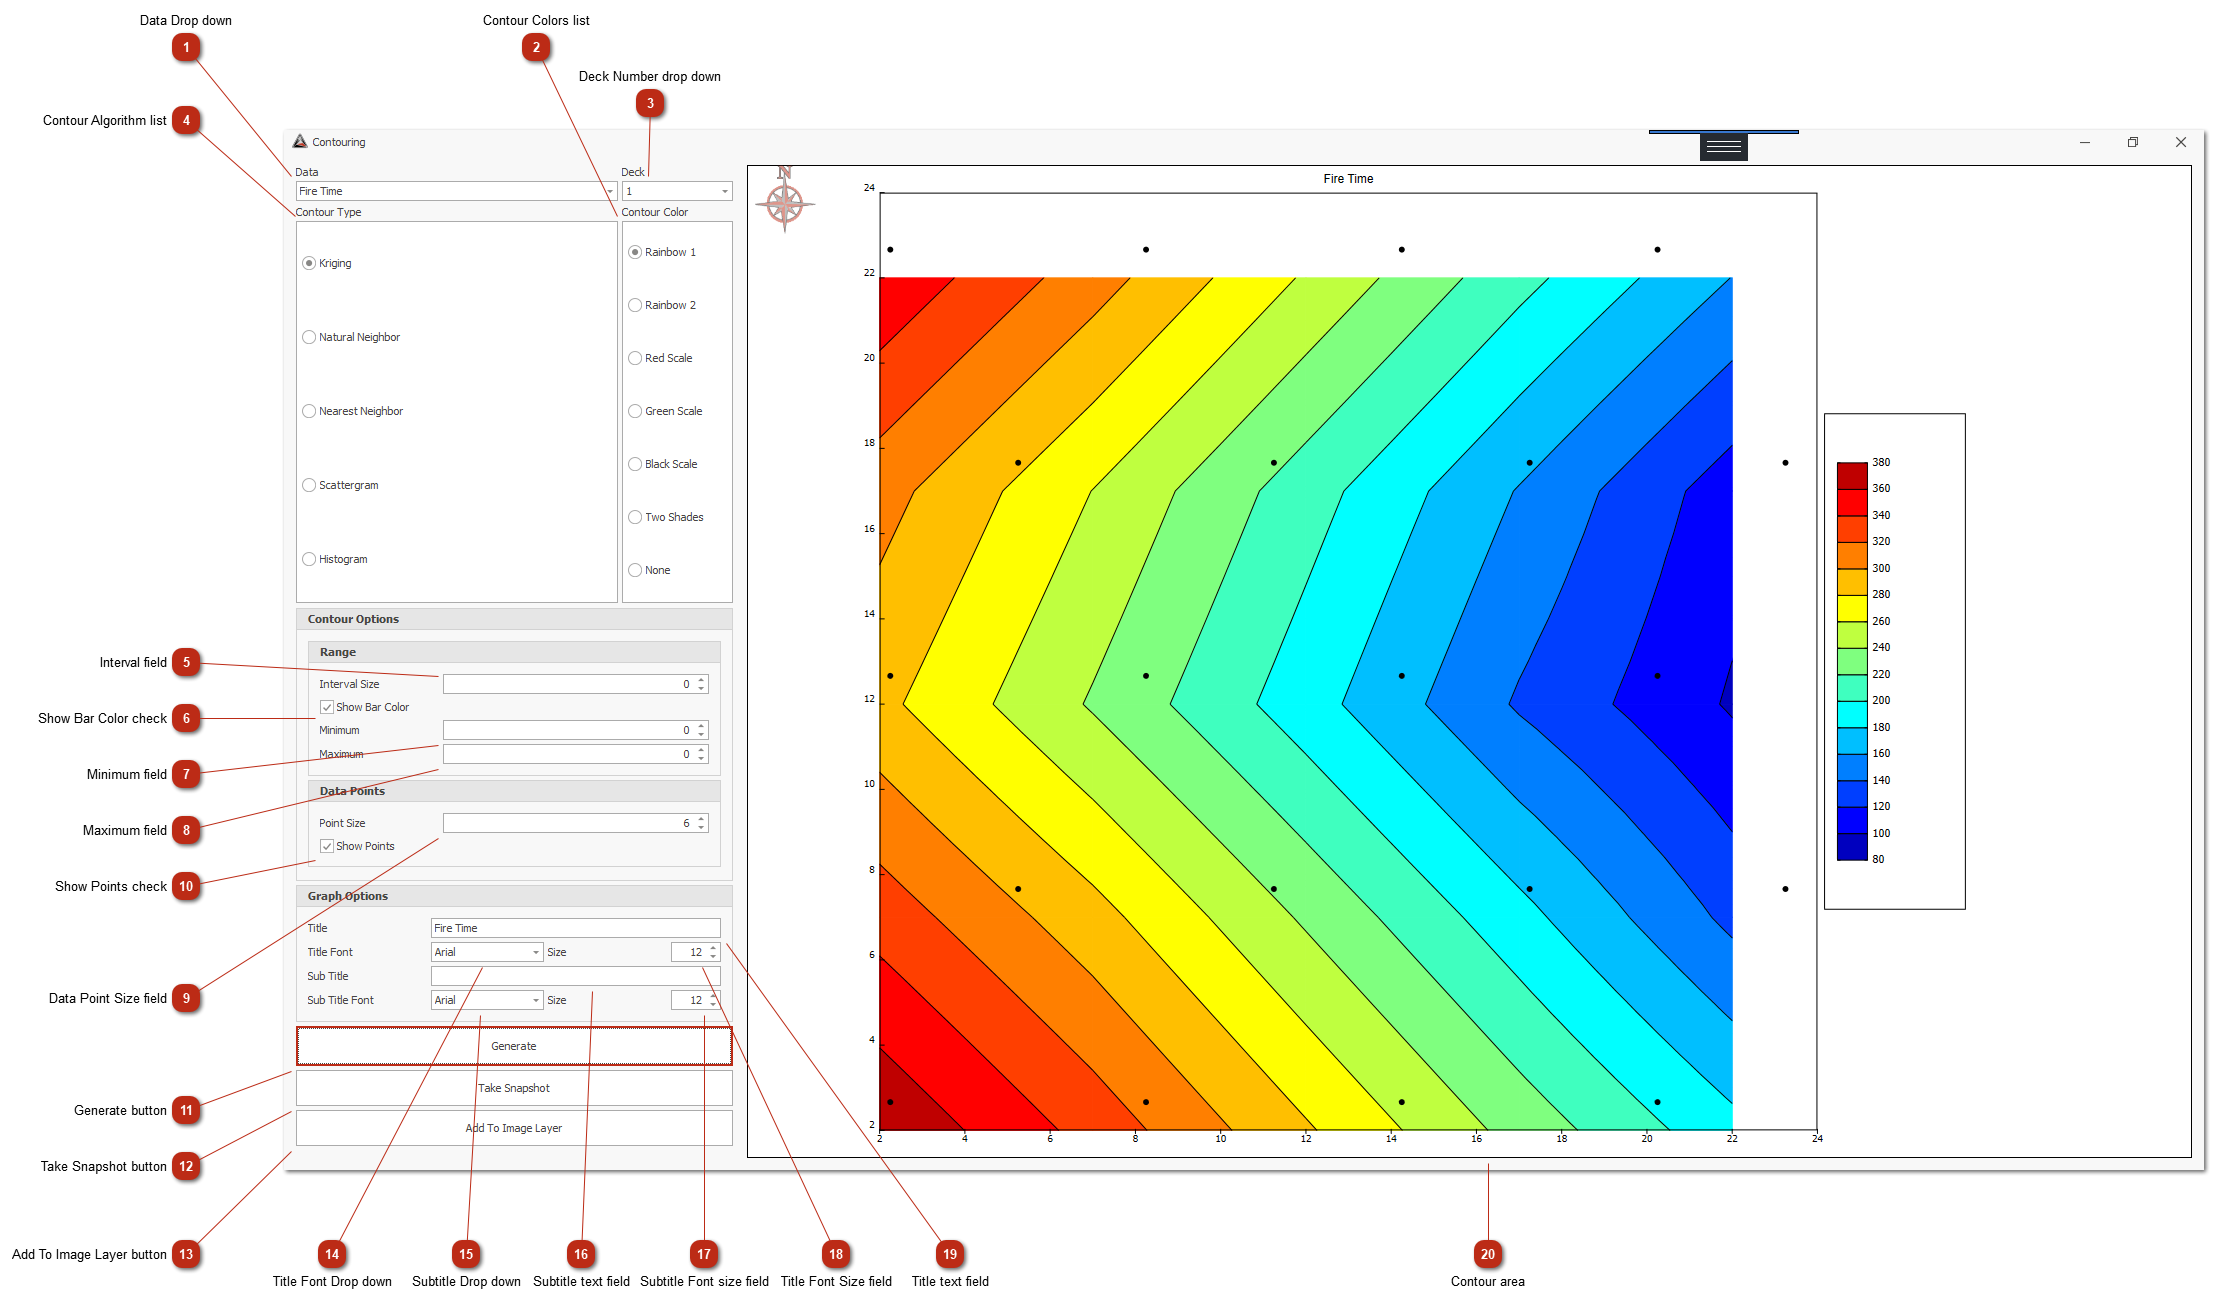Open the Data drop-down showing Fire Time
This screenshot has height=1305, width=2213.
(x=609, y=192)
